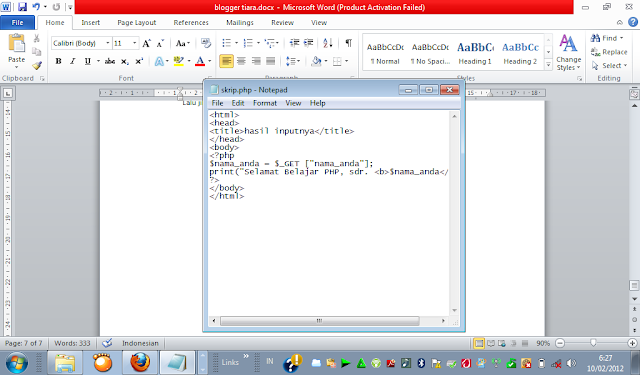Open the Borders dropdown arrow
This screenshot has width=640, height=375.
[x=347, y=61]
